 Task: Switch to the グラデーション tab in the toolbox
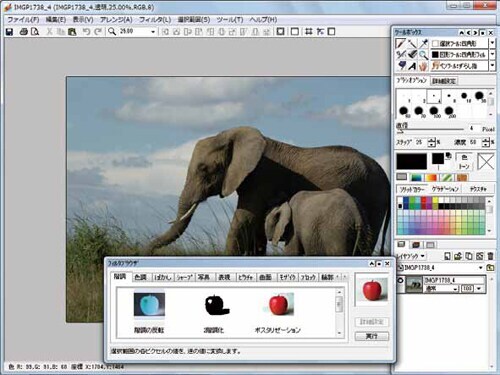pyautogui.click(x=446, y=189)
